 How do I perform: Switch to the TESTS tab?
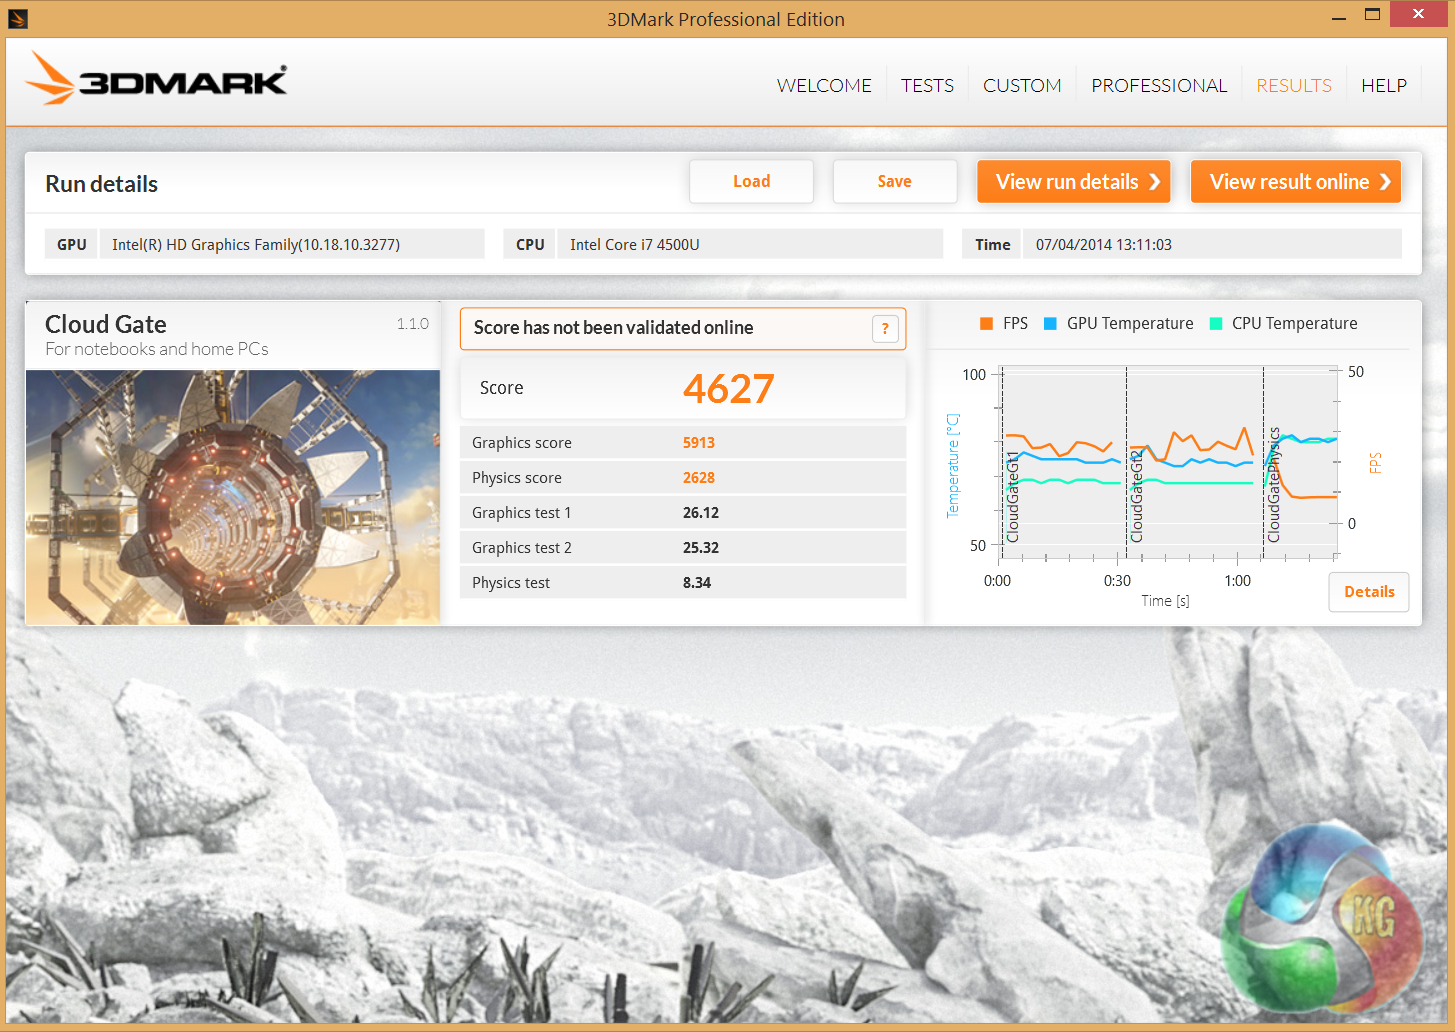[927, 86]
